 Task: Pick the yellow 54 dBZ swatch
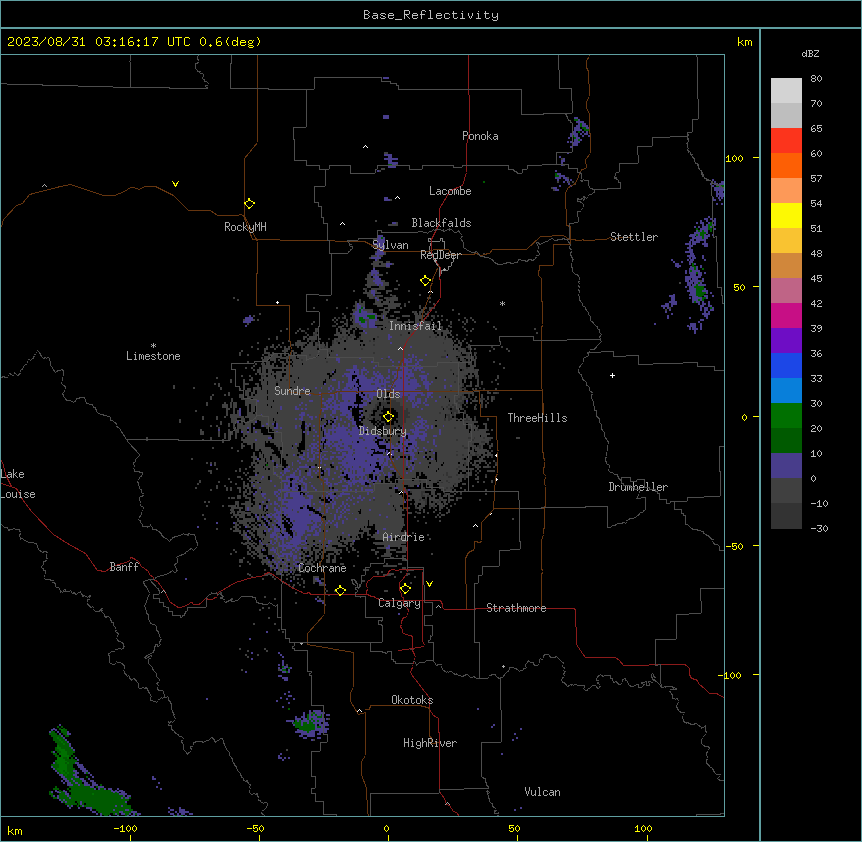click(x=786, y=215)
